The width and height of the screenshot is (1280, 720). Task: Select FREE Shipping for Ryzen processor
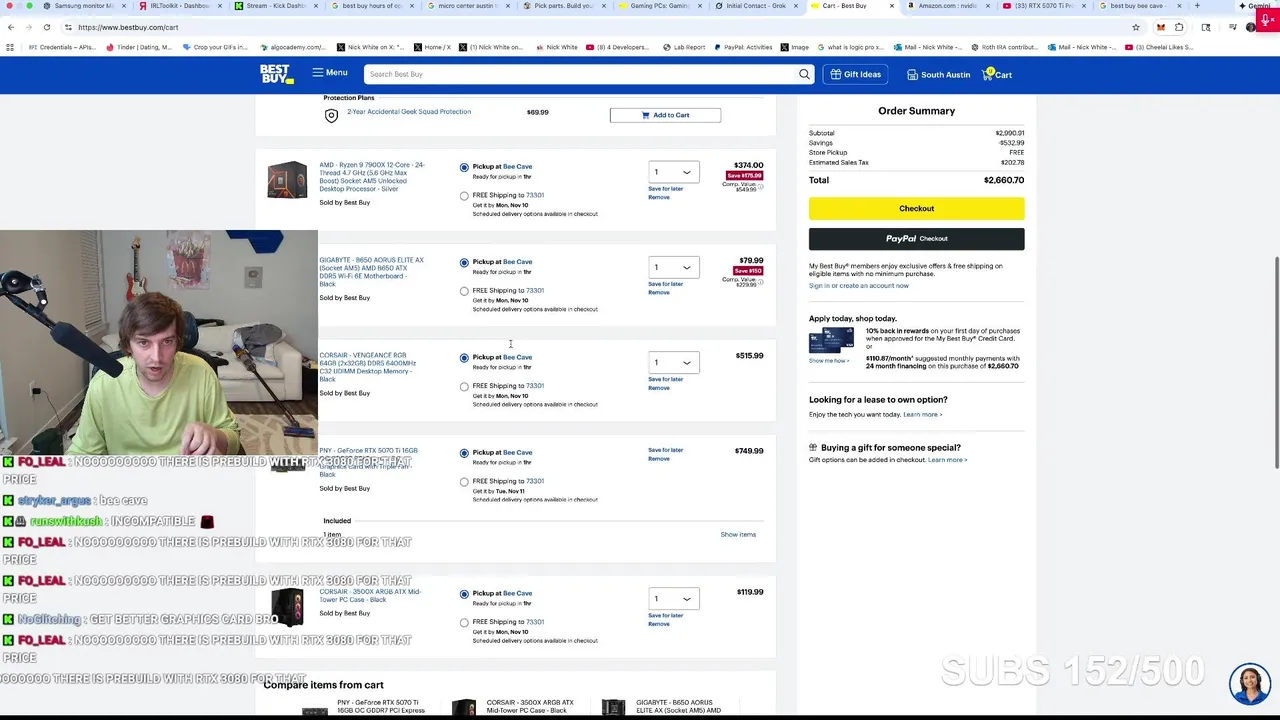(x=464, y=196)
